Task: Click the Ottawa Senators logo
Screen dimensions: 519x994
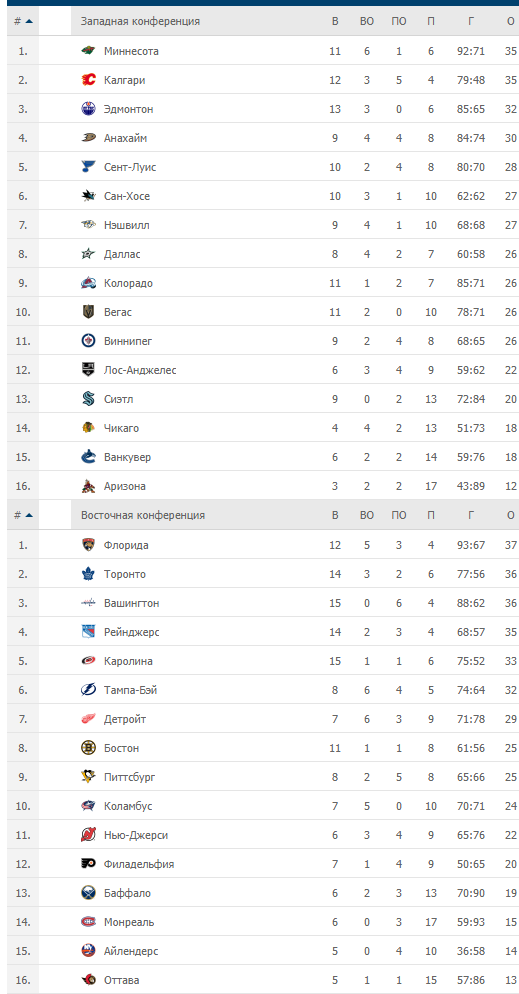Action: (88, 980)
